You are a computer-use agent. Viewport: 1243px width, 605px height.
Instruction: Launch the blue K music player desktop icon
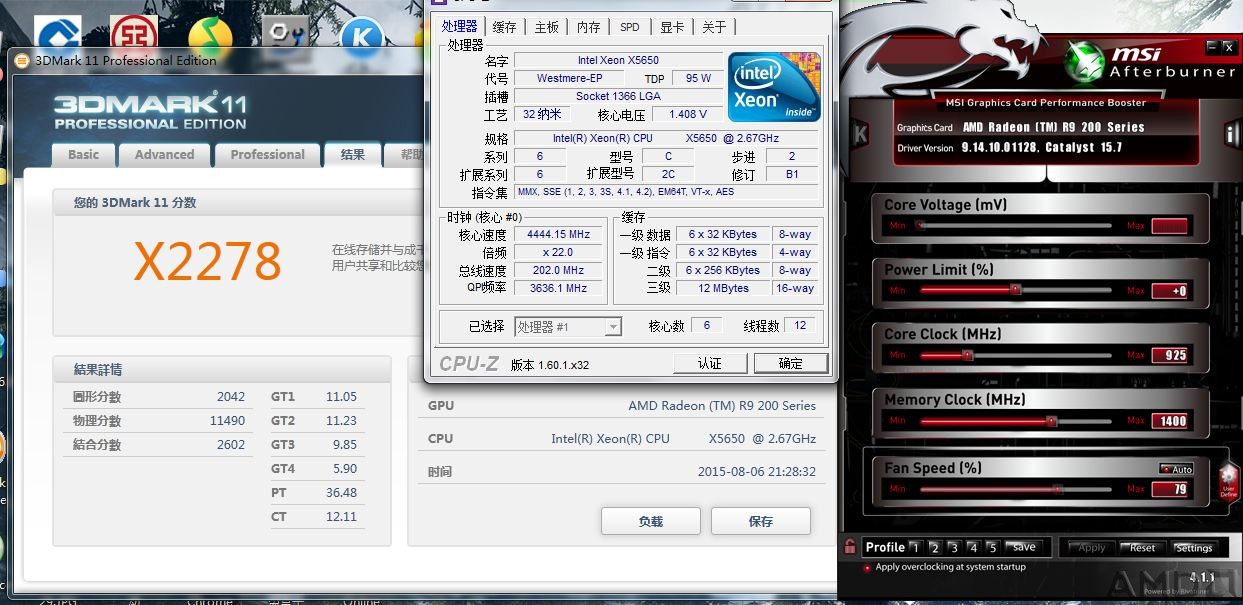362,35
